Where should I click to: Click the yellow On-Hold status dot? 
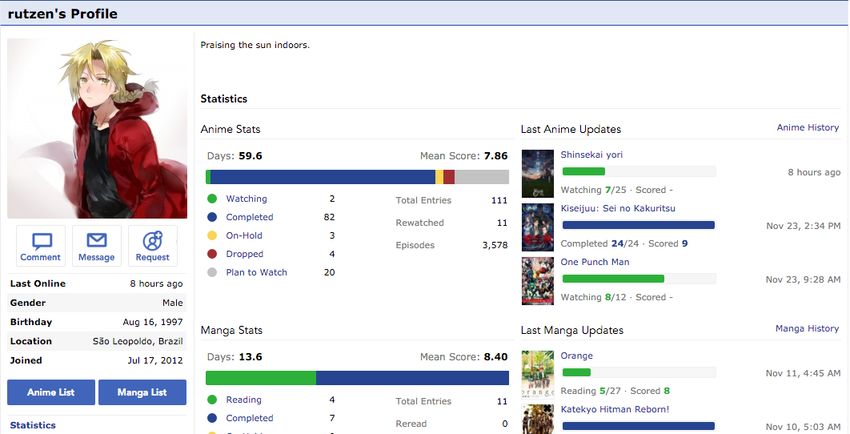tap(212, 236)
